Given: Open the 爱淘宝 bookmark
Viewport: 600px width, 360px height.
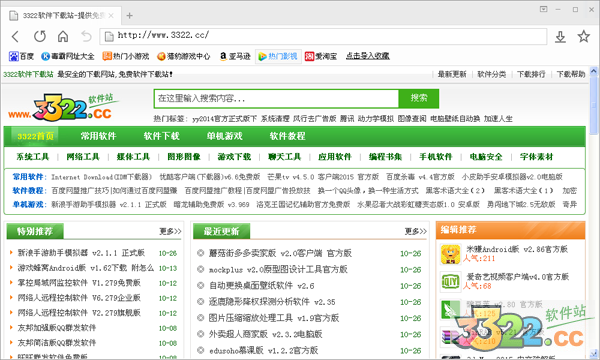Looking at the screenshot, I should 321,56.
